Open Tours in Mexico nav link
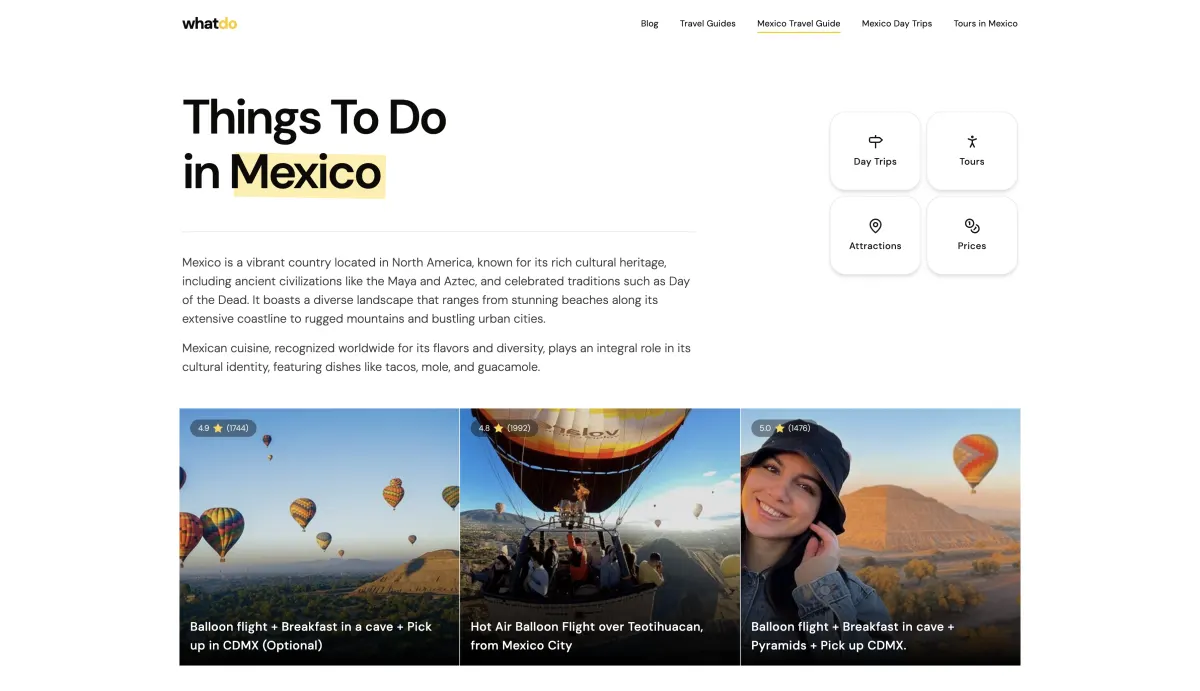1200x691 pixels. point(986,24)
